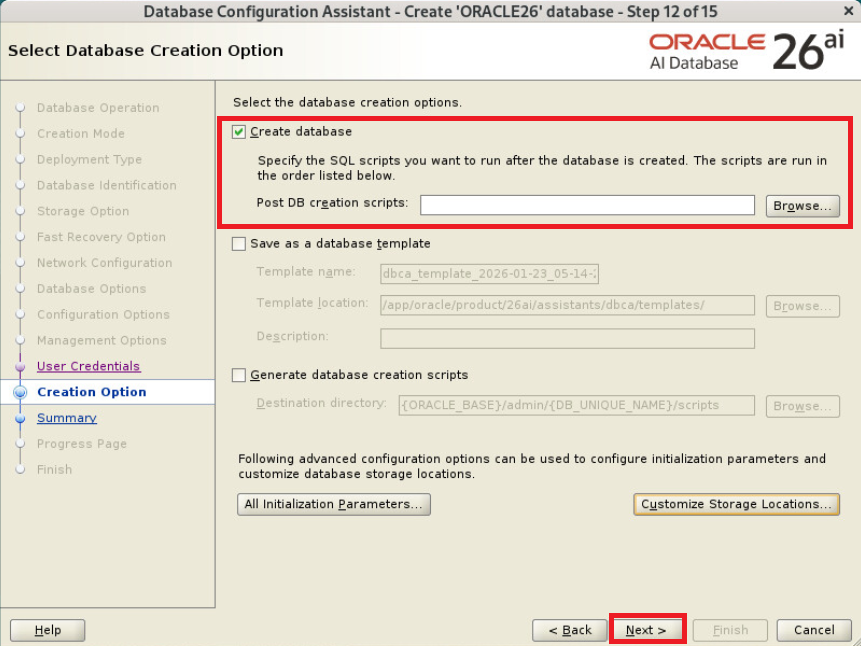Cancel the database configuration wizard

[814, 630]
